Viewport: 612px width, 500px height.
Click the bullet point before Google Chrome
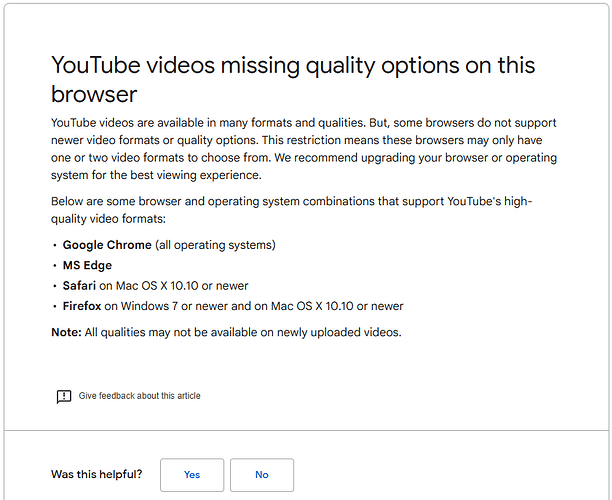click(x=54, y=245)
